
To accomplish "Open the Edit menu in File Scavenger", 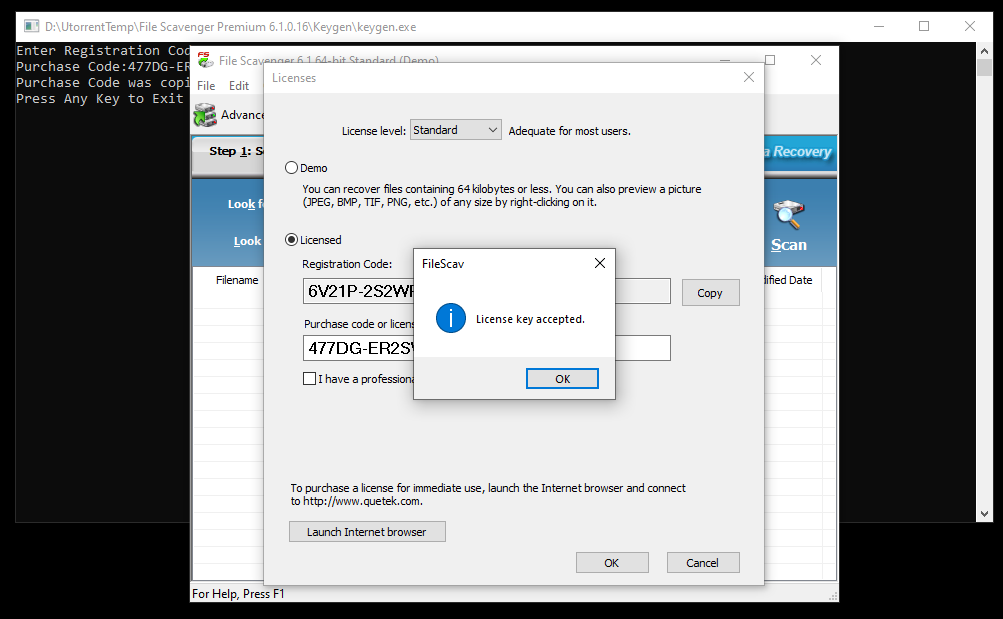I will click(x=239, y=86).
